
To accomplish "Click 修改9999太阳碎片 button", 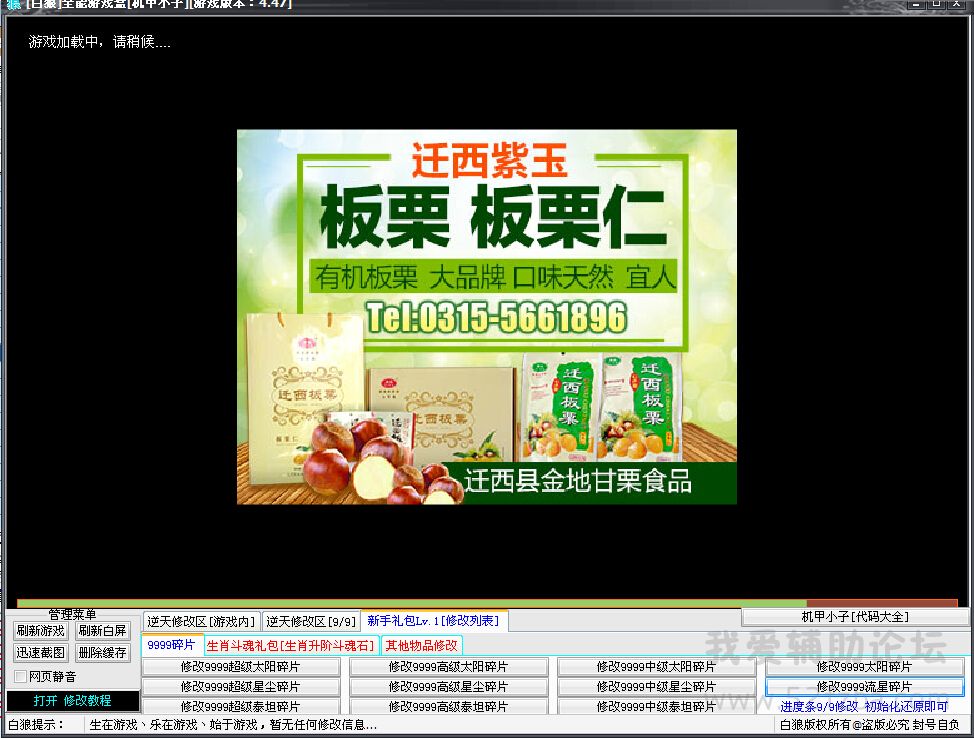I will click(864, 667).
